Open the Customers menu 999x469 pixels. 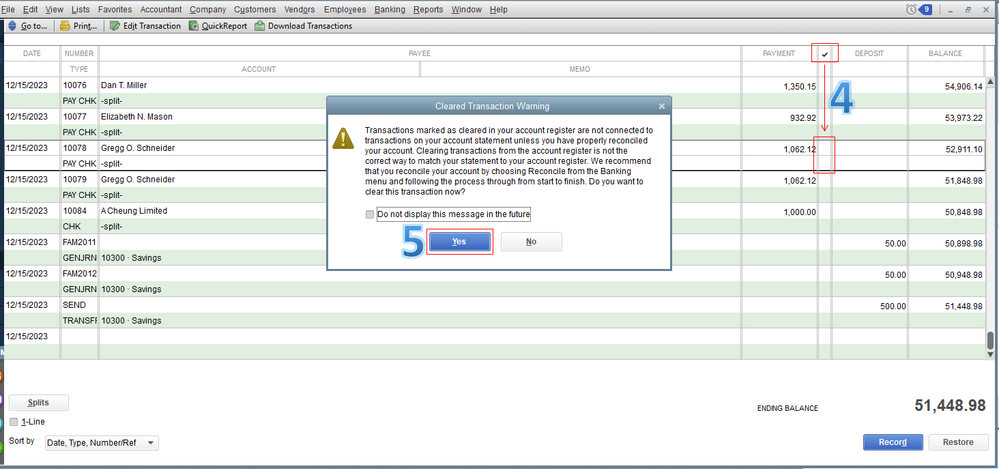[255, 10]
